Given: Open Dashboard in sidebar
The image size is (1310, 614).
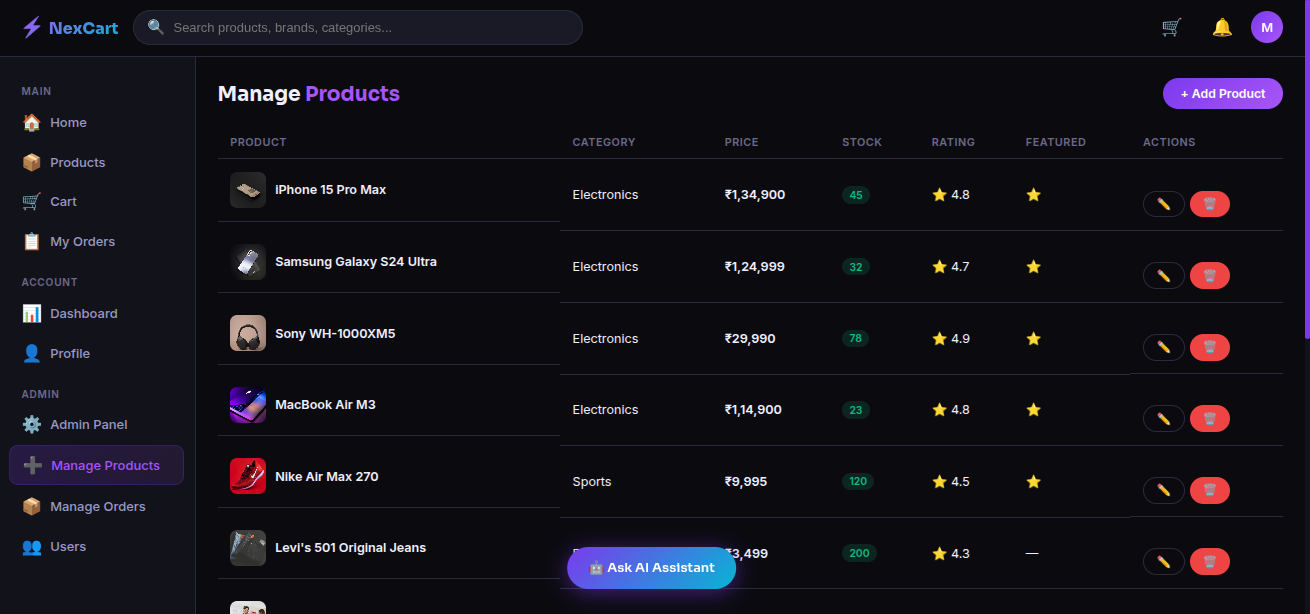Looking at the screenshot, I should 97,314.
